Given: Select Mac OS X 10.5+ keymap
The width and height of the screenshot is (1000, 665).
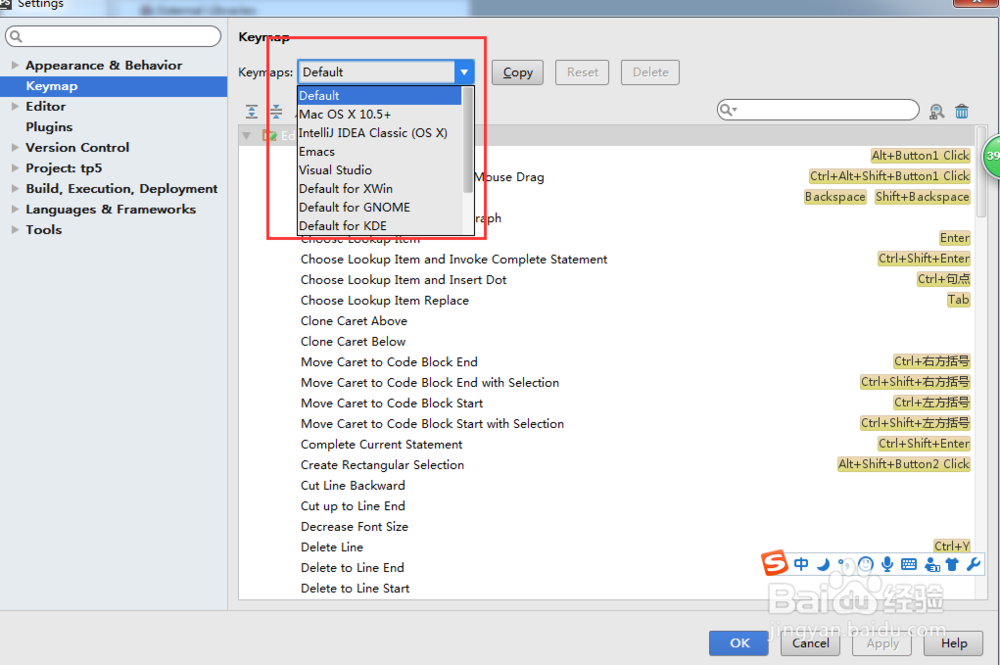Looking at the screenshot, I should pos(379,114).
